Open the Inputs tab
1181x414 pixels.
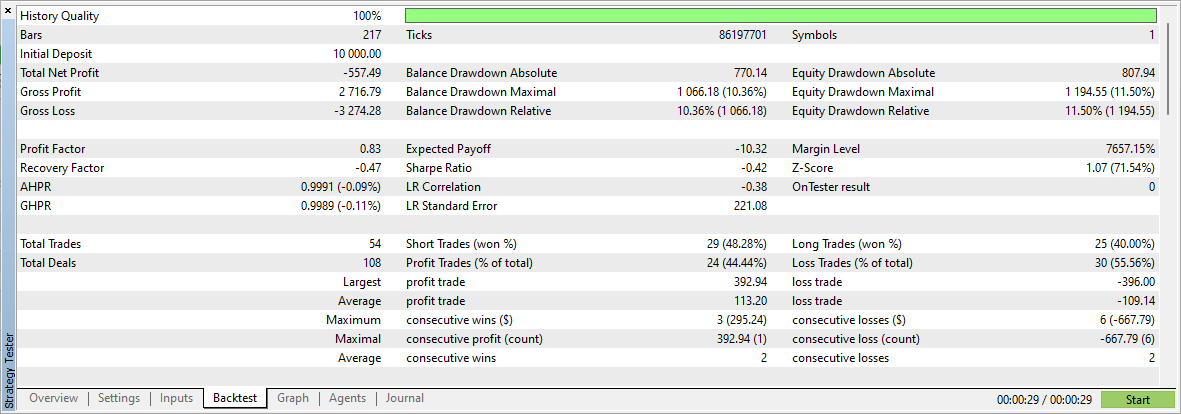177,398
